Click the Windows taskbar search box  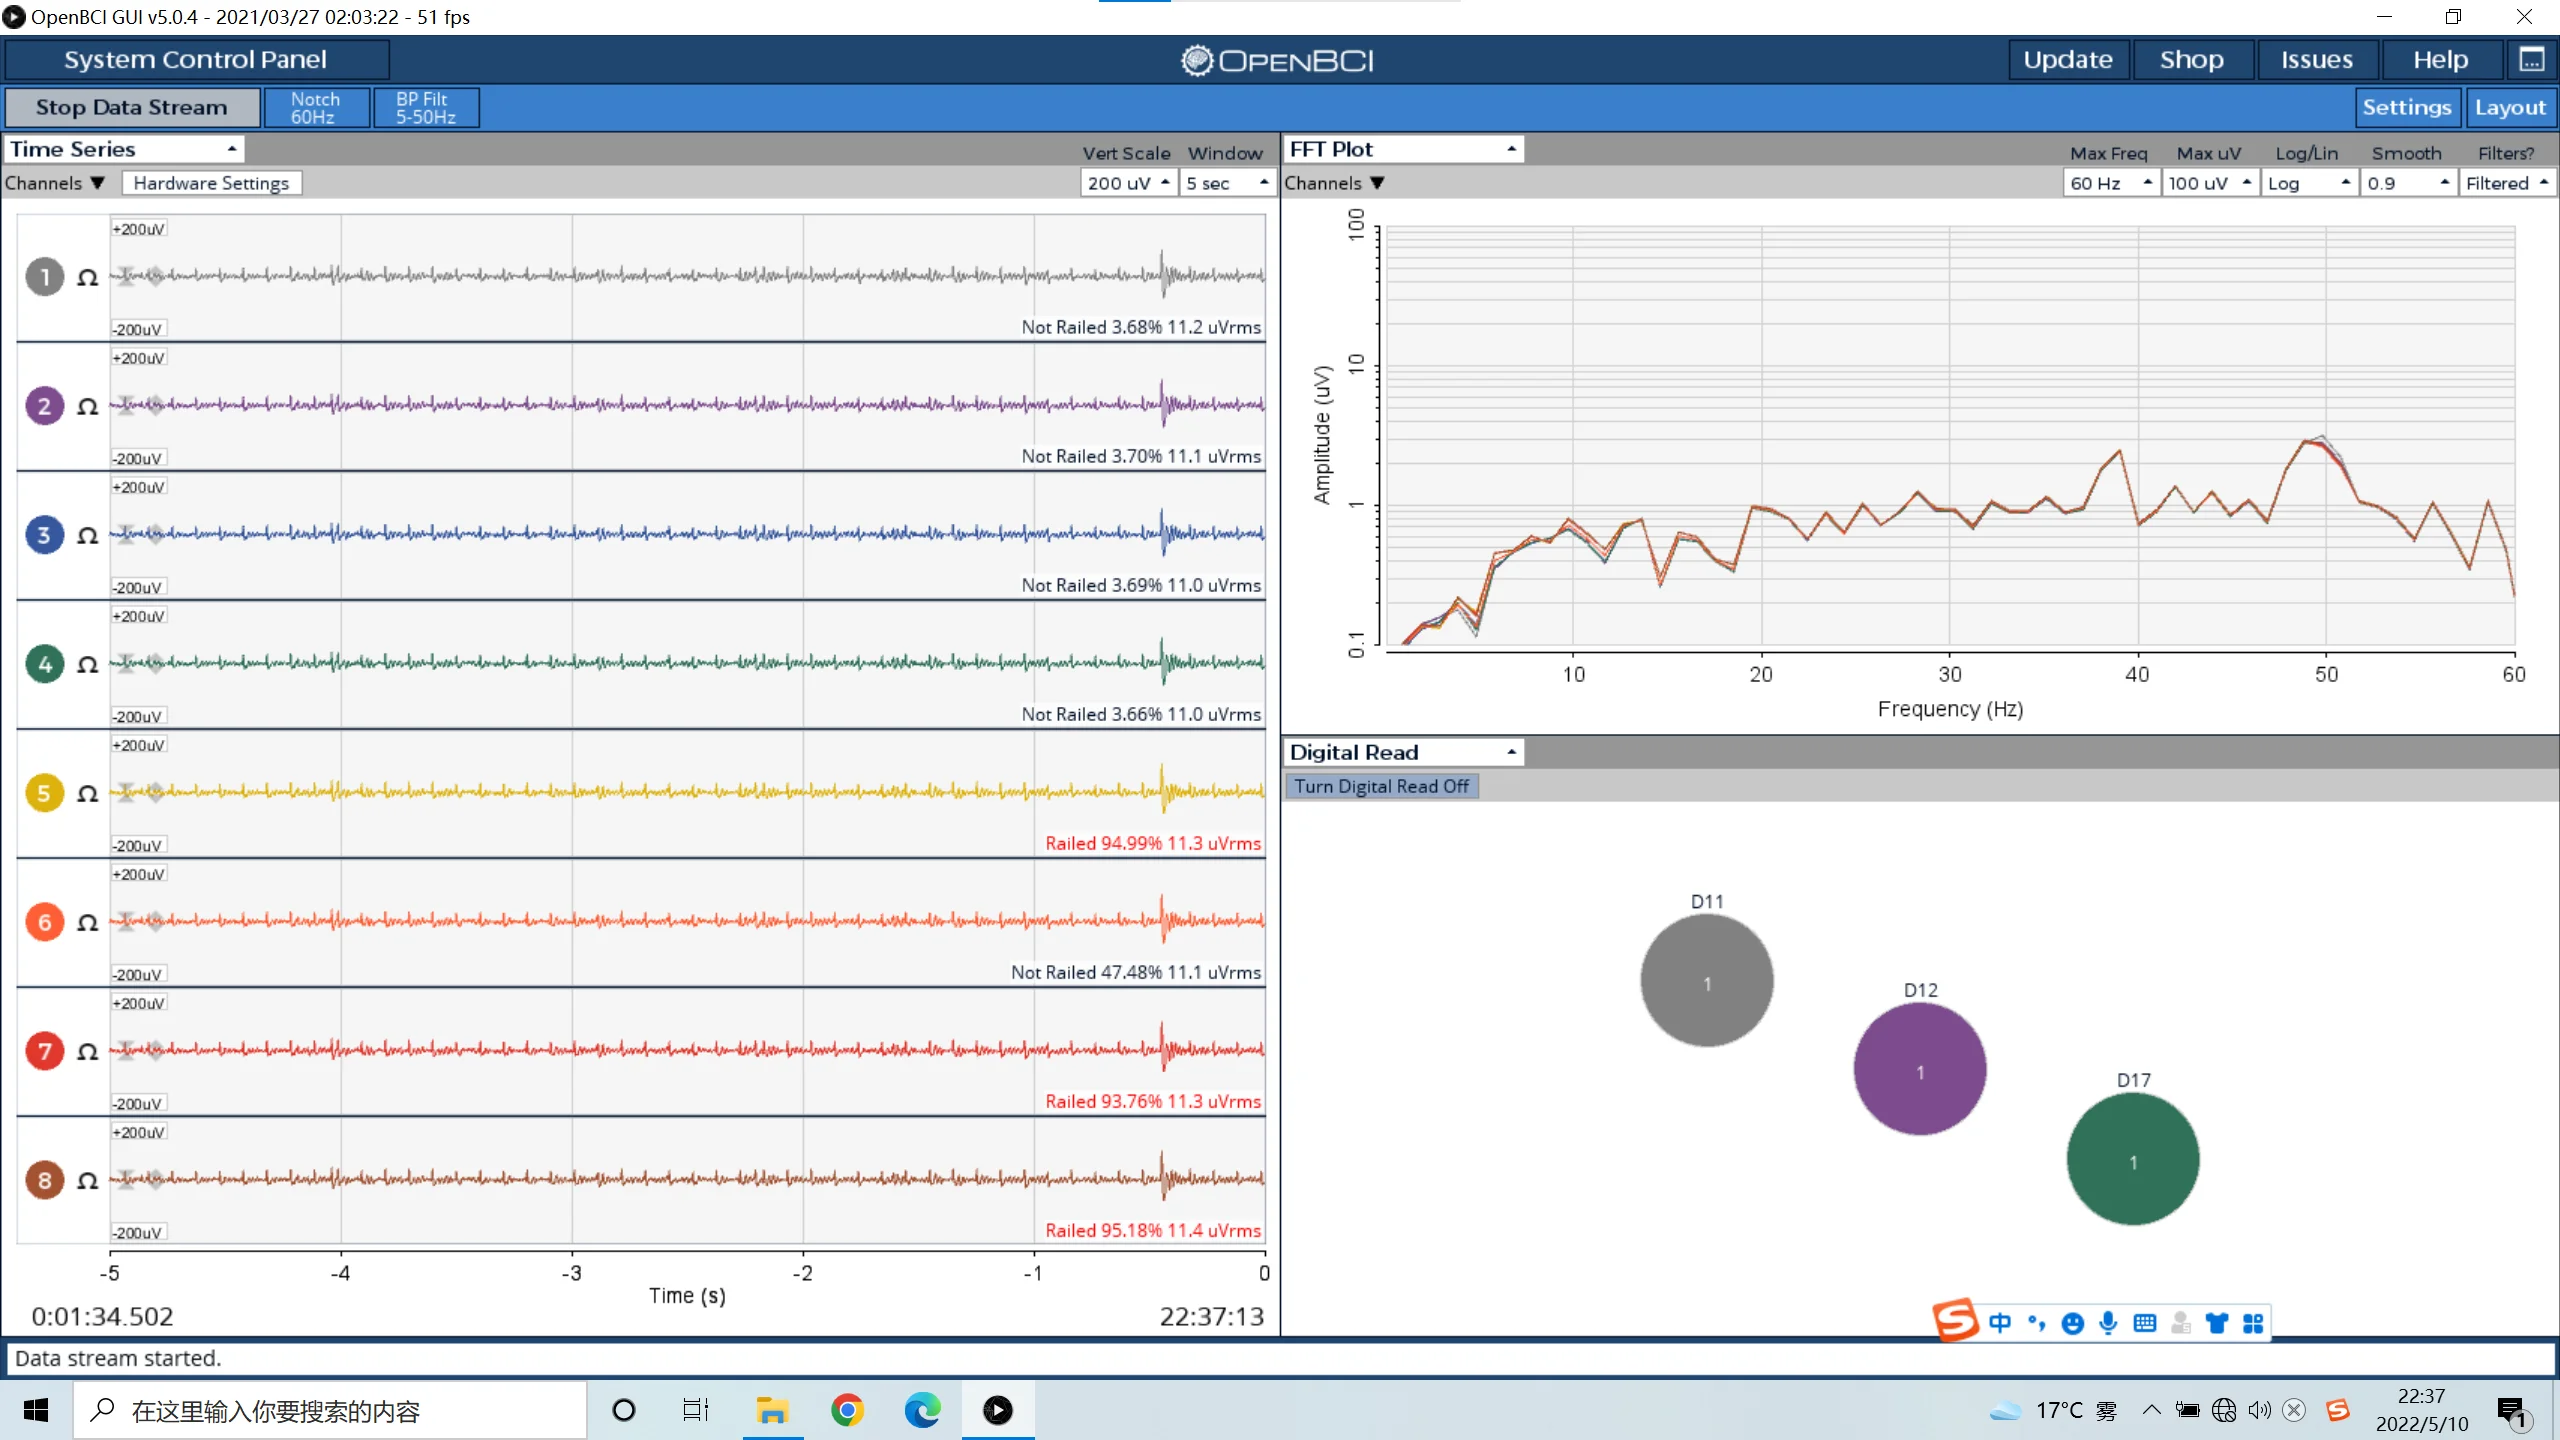(330, 1410)
